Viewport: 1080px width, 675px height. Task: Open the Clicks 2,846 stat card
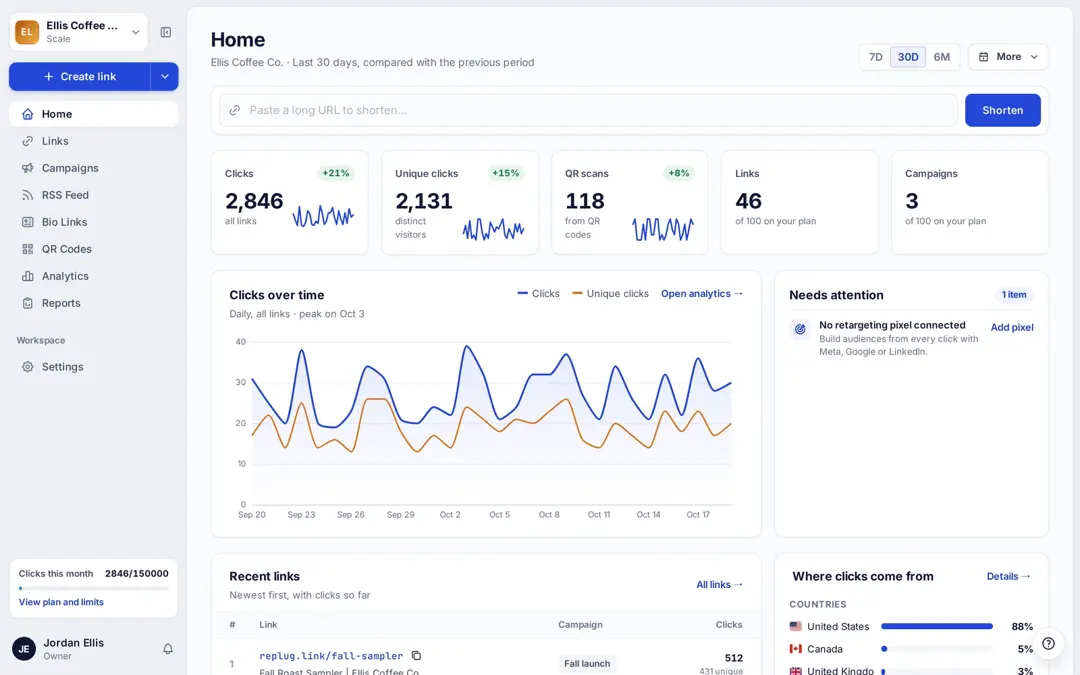pyautogui.click(x=289, y=202)
